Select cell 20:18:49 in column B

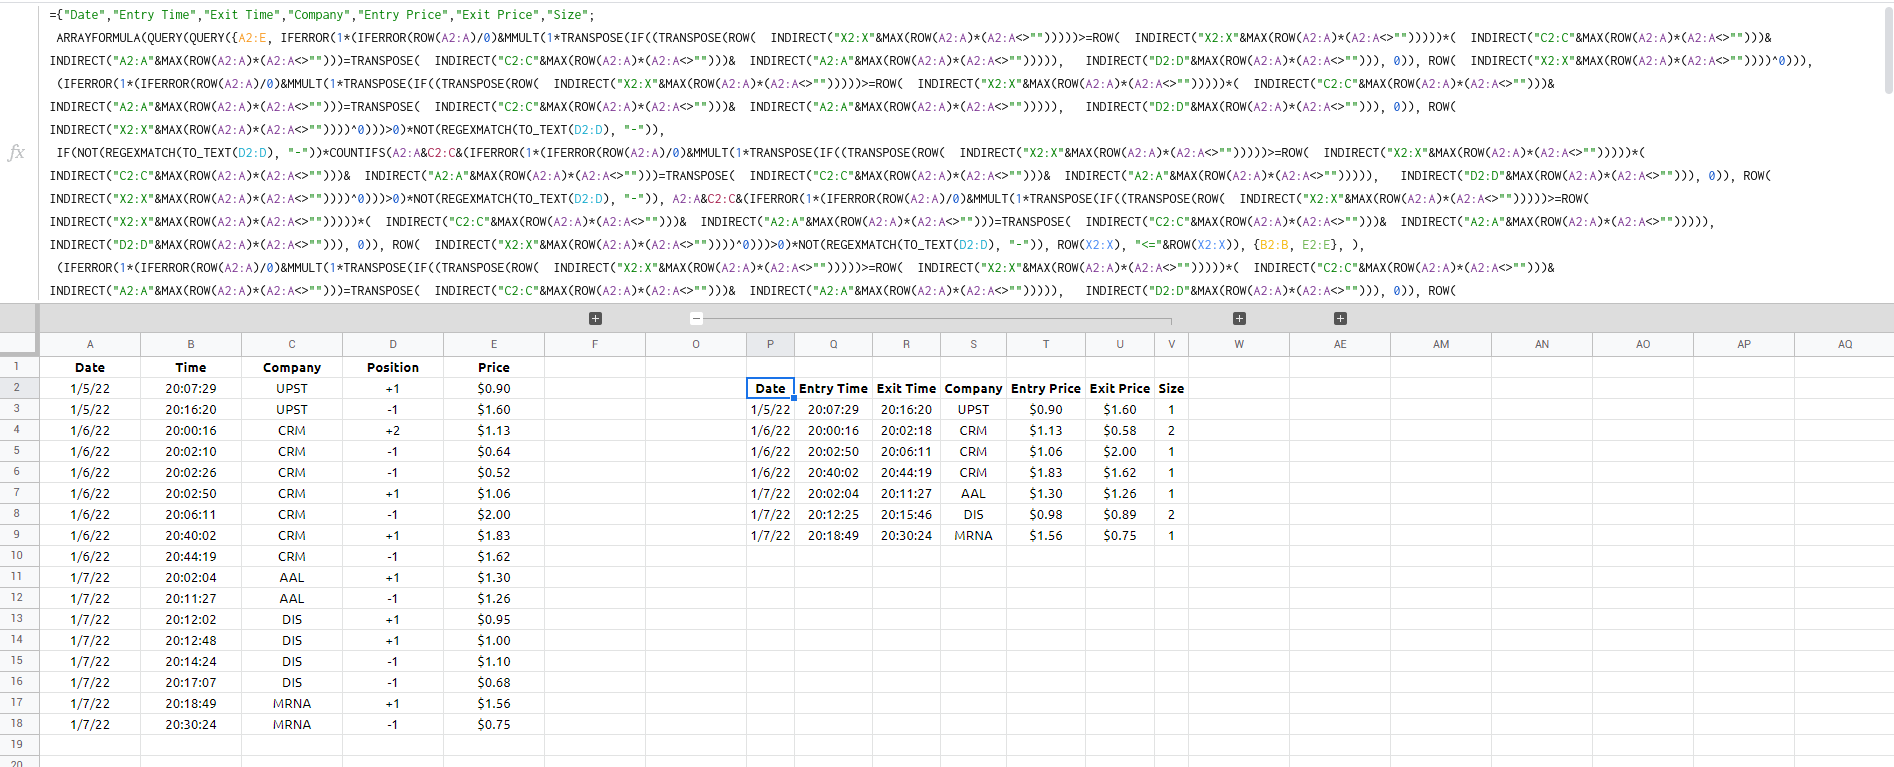point(191,703)
